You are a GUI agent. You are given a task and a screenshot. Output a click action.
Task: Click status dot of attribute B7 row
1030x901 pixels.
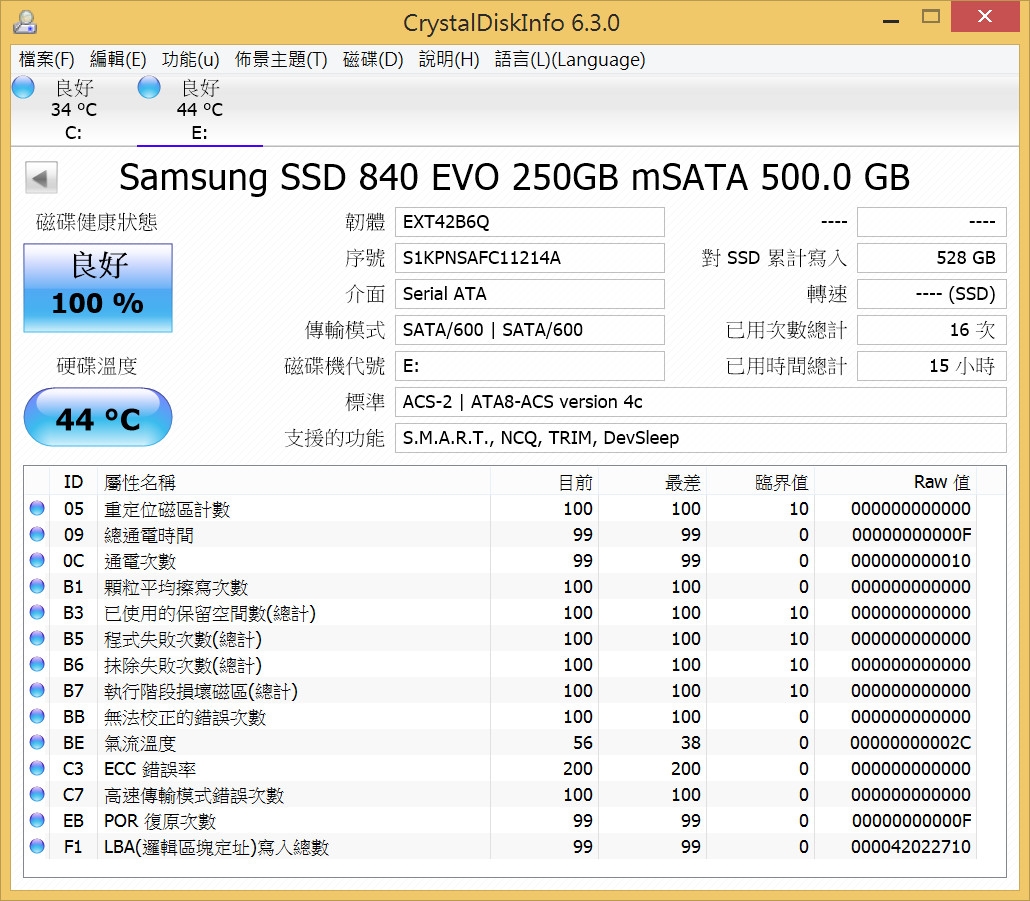37,690
